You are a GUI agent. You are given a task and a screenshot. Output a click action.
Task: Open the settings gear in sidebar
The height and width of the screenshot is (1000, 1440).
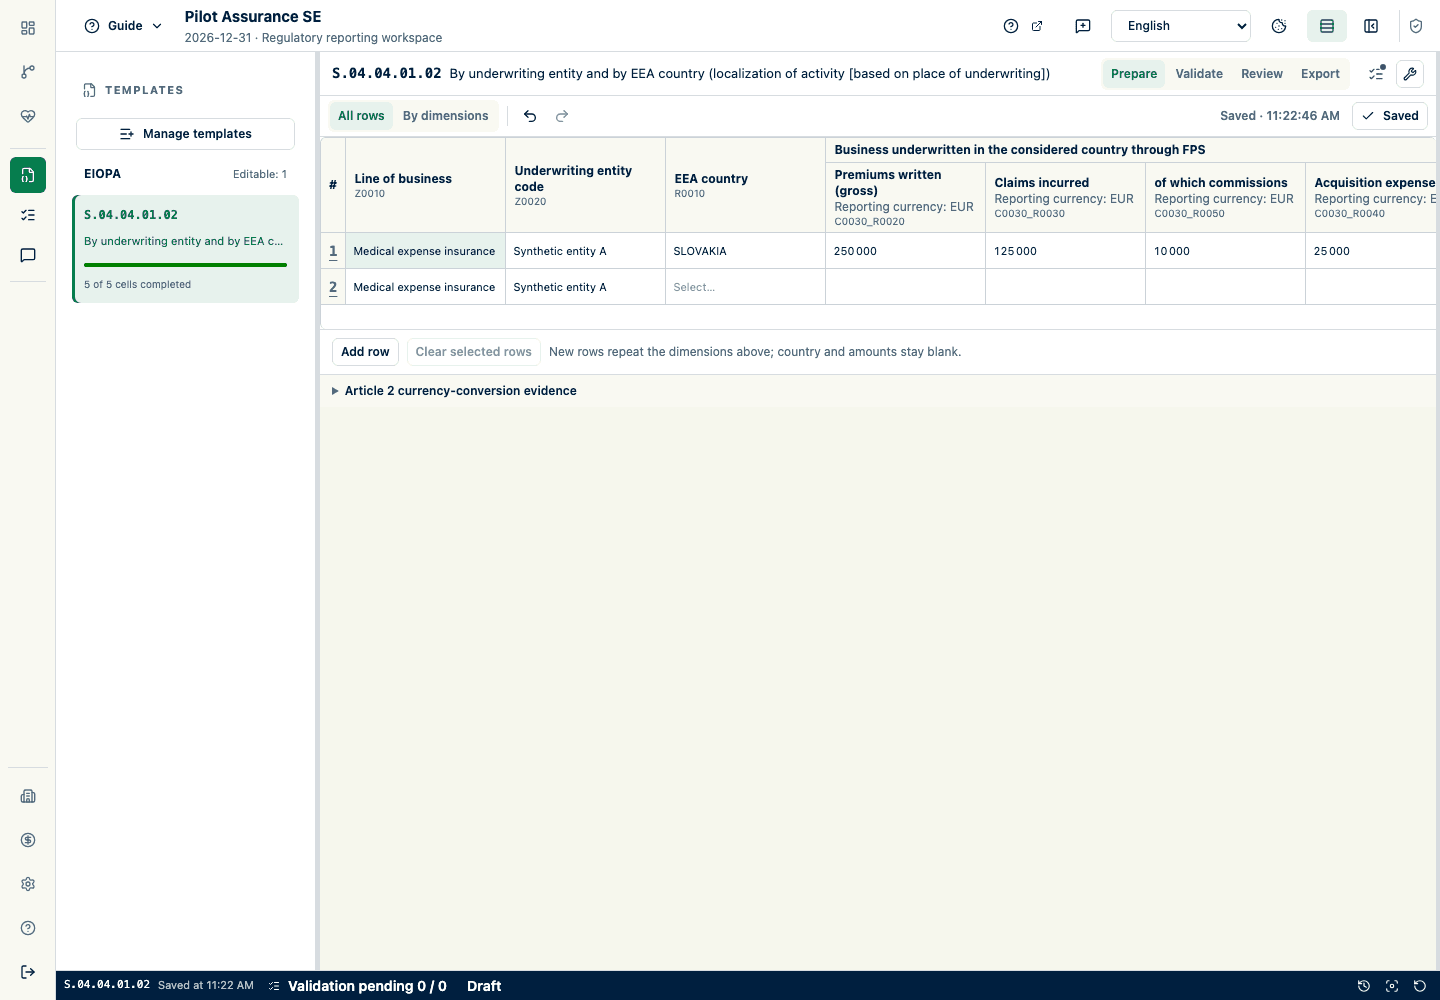(x=28, y=884)
